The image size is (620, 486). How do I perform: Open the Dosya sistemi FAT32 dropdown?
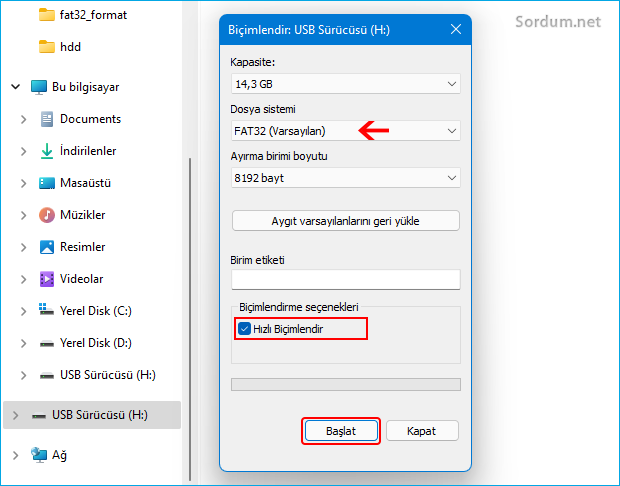(x=346, y=131)
